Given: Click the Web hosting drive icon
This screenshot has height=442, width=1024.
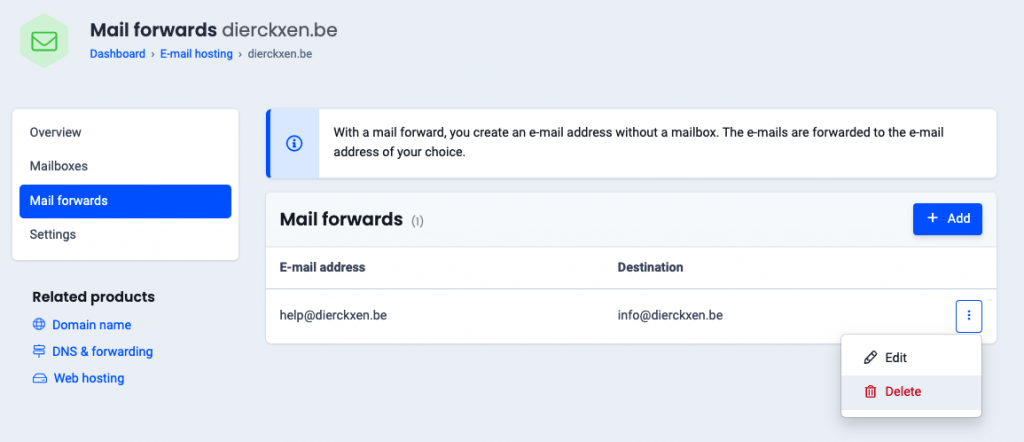Looking at the screenshot, I should [x=39, y=379].
